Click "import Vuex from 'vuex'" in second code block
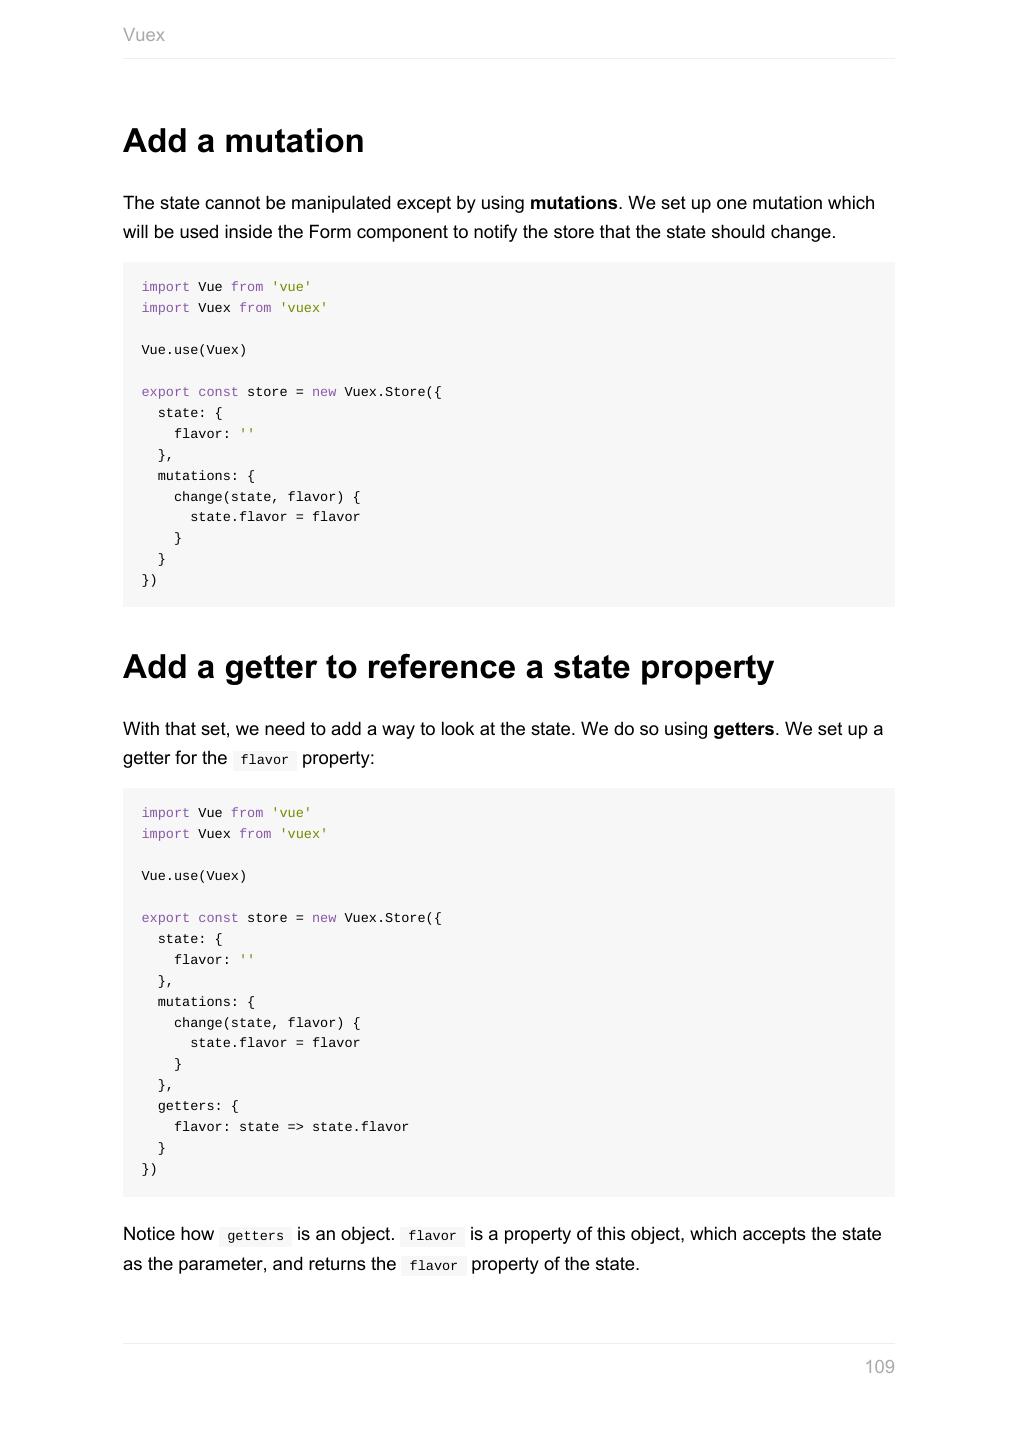Viewport: 1019px width, 1440px height. (234, 834)
